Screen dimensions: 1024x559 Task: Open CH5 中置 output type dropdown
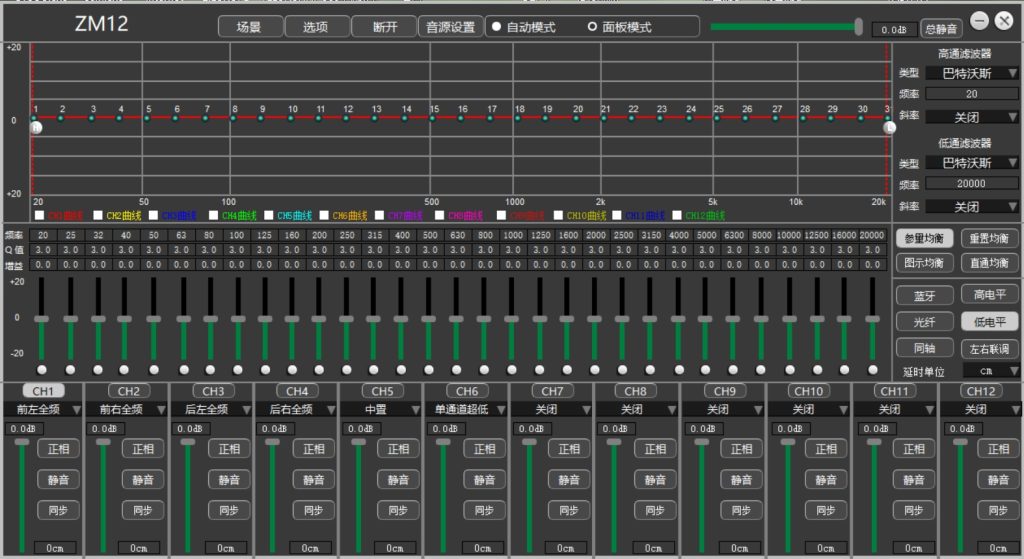[x=382, y=409]
